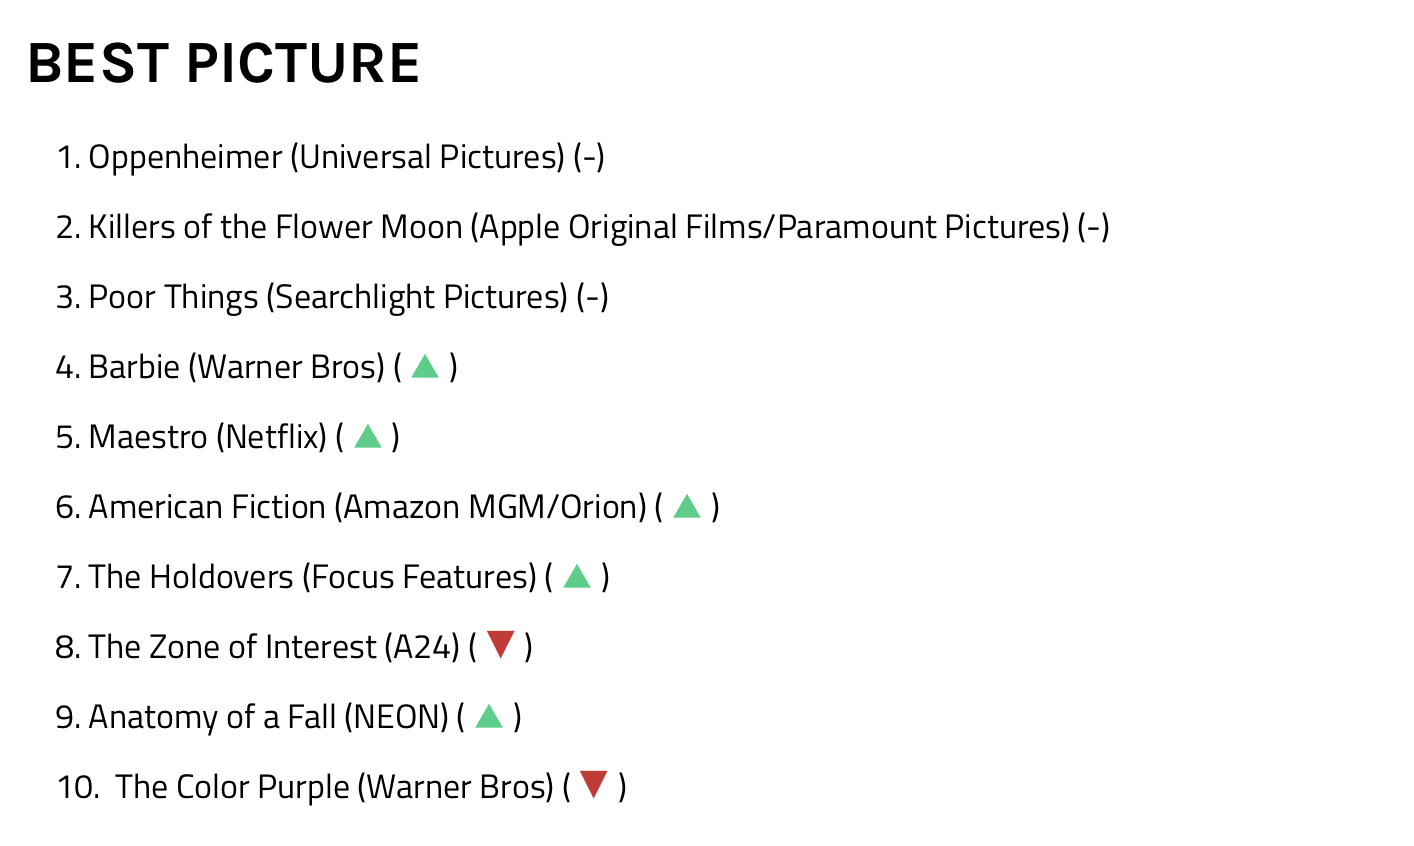The height and width of the screenshot is (846, 1414).
Task: Click the American Fiction title text
Action: click(207, 507)
